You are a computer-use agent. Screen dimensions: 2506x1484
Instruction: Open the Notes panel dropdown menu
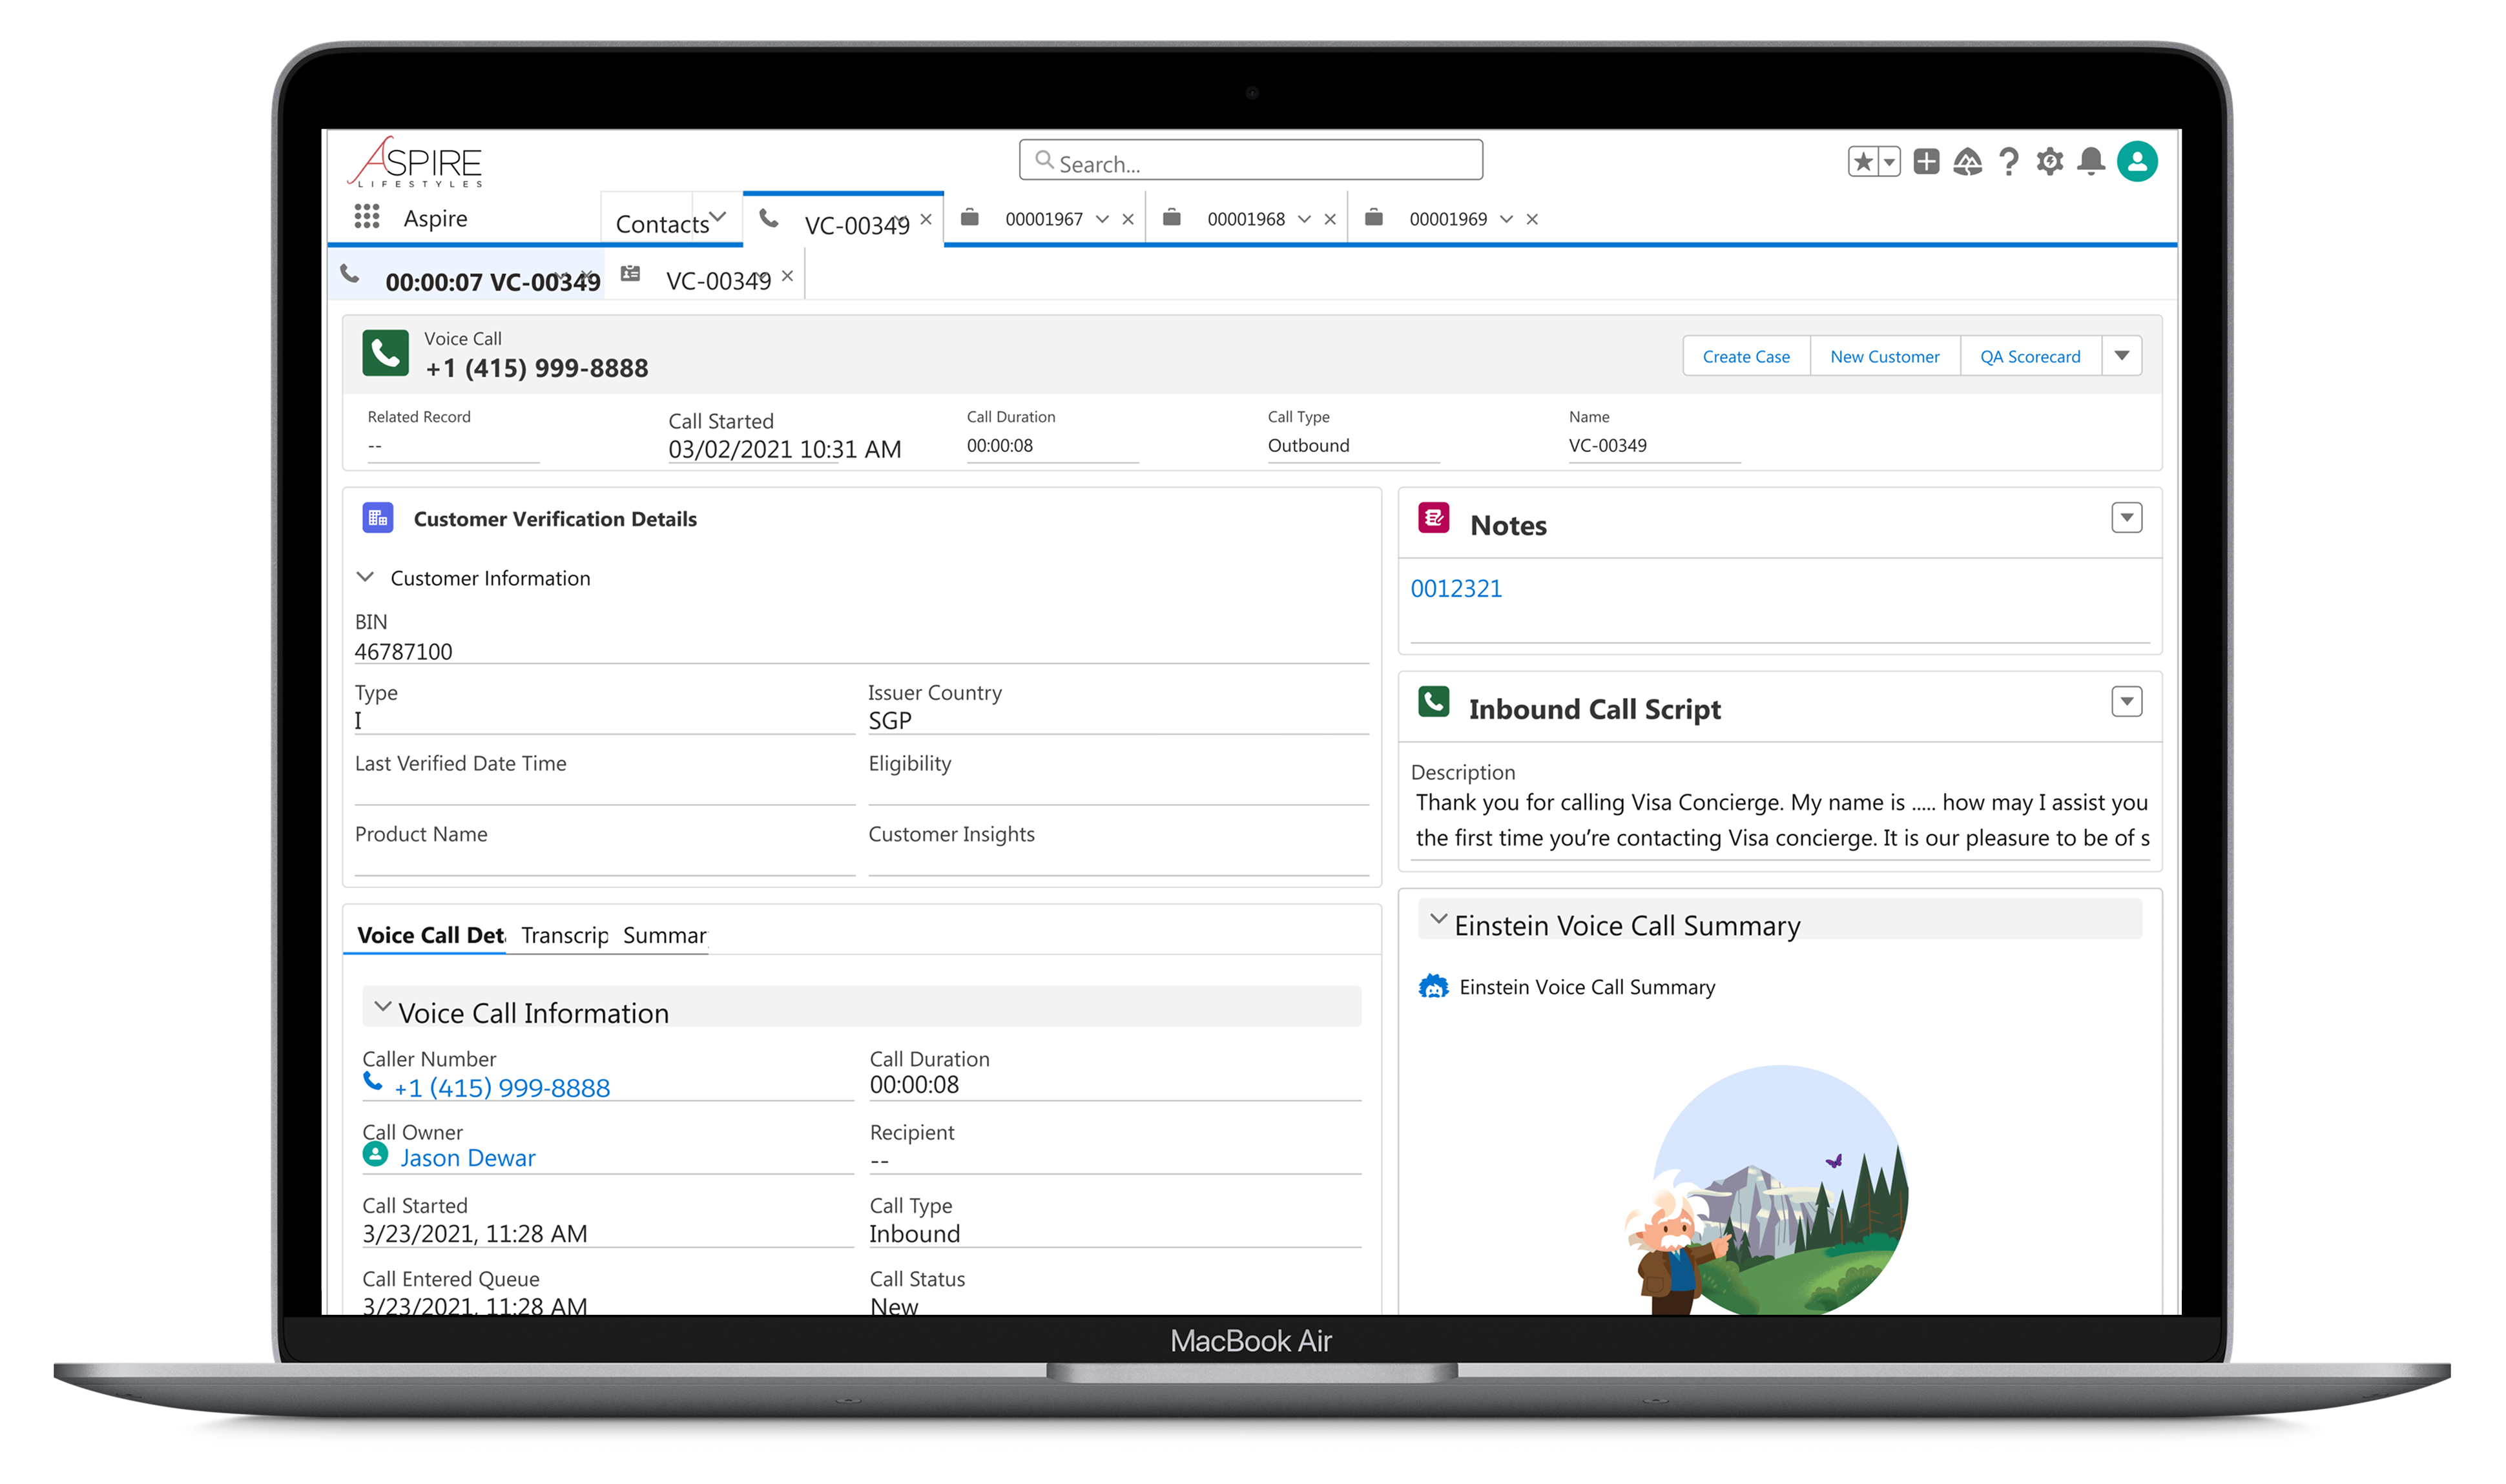pyautogui.click(x=2126, y=518)
